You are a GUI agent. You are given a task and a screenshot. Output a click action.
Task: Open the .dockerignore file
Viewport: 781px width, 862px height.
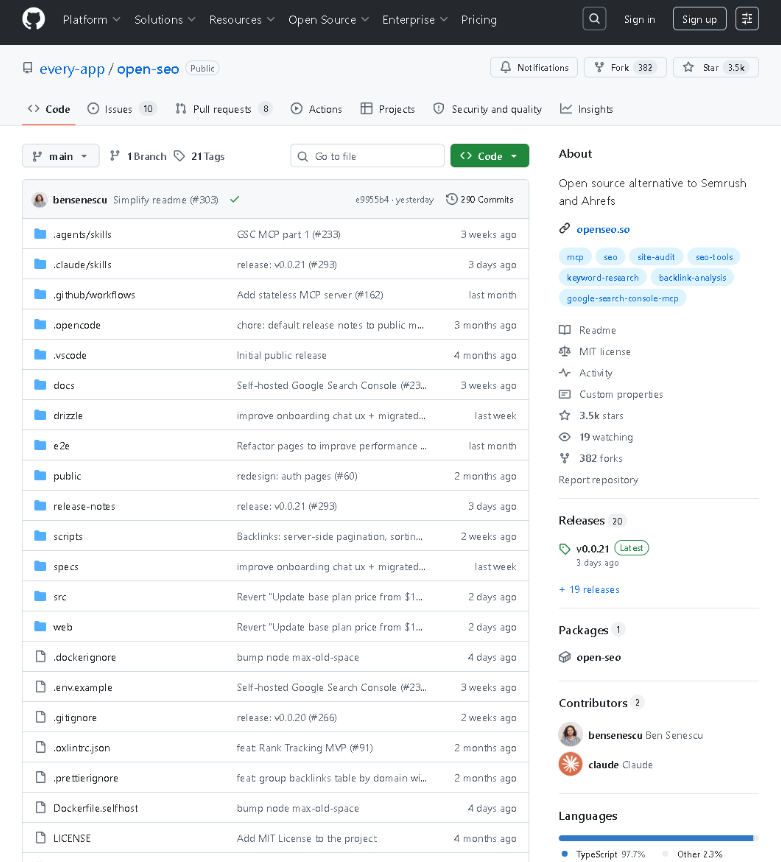(84, 657)
